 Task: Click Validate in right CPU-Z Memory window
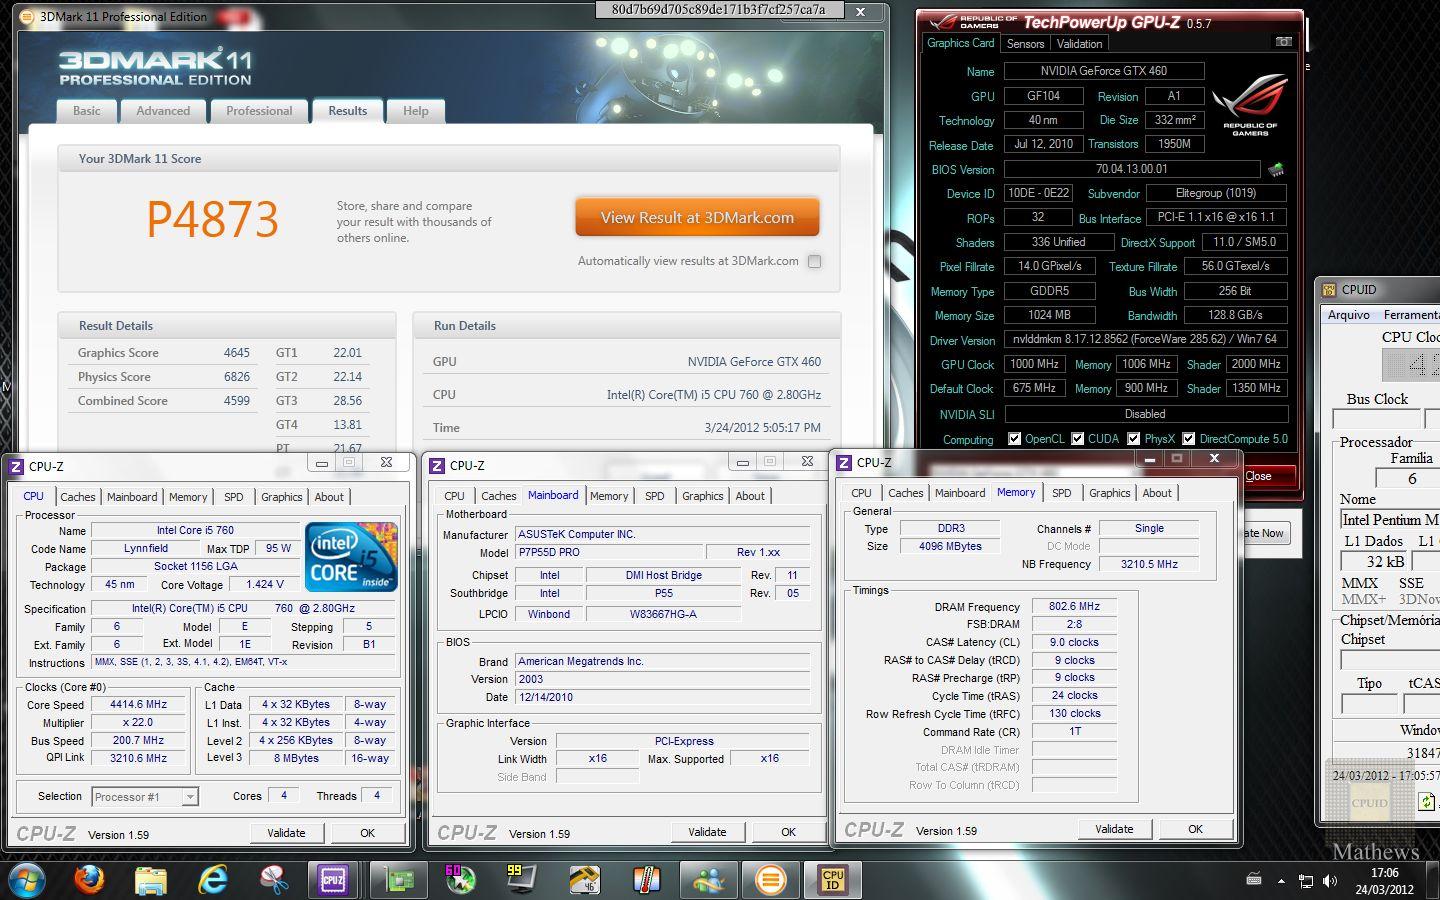1114,829
